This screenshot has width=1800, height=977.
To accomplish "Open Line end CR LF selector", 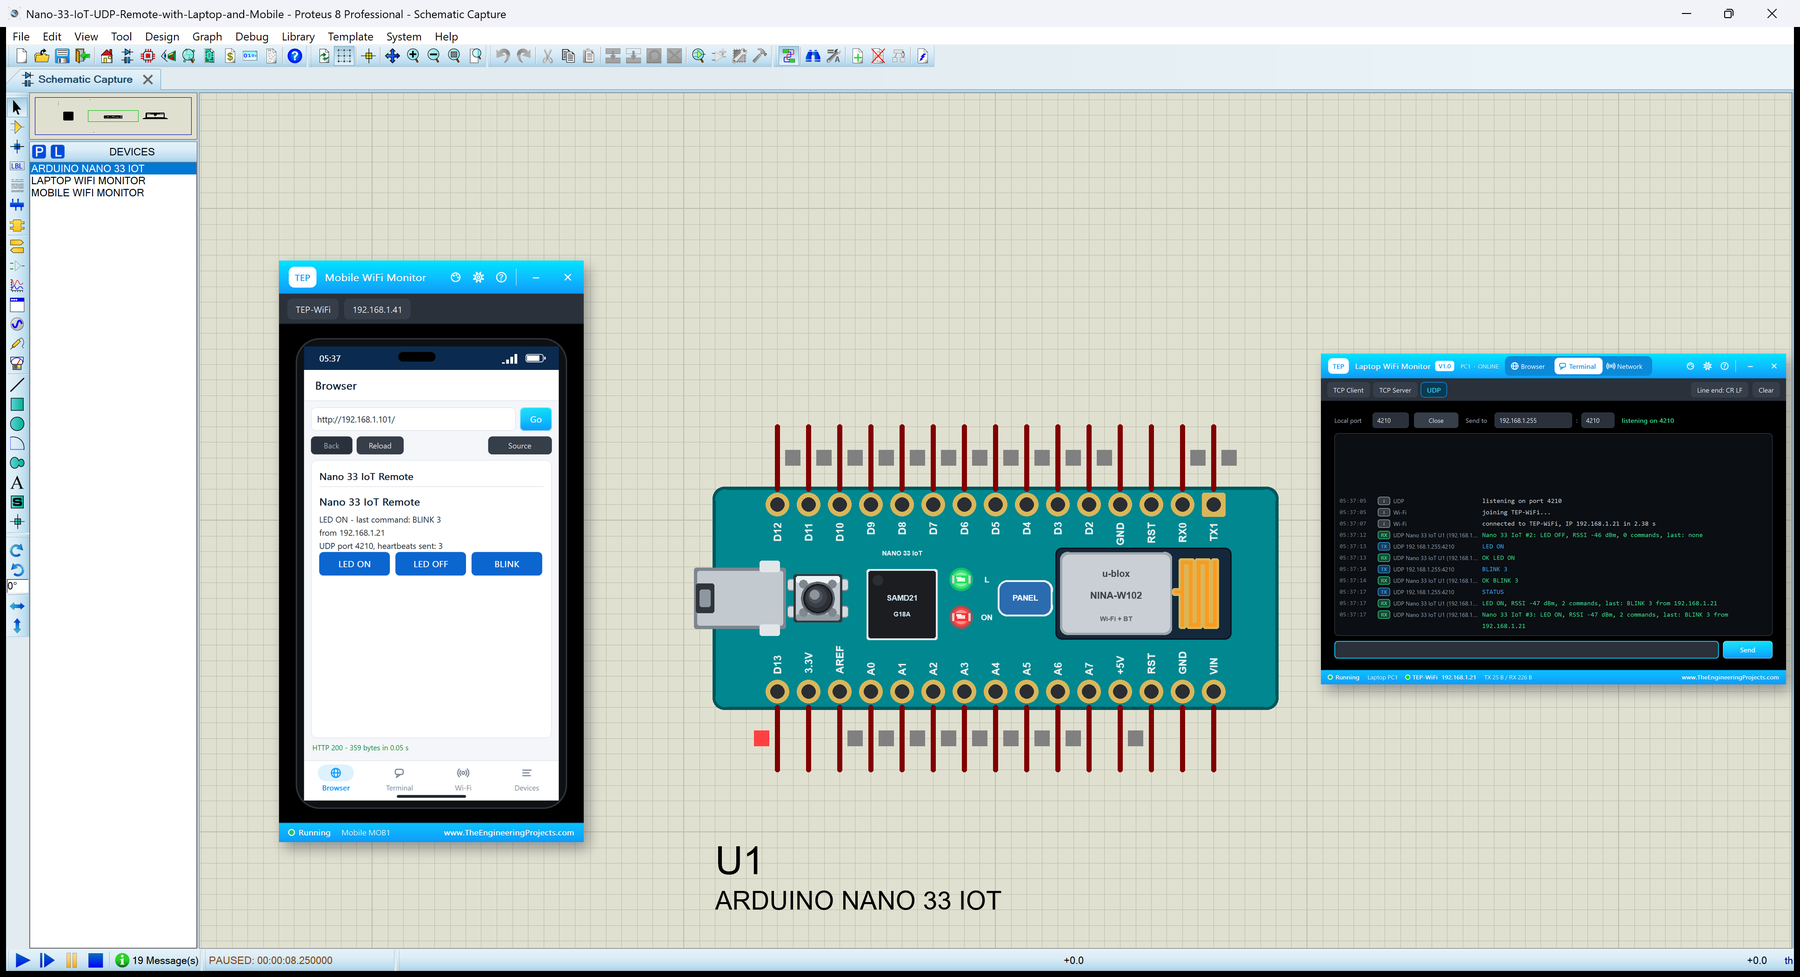I will pos(1719,390).
